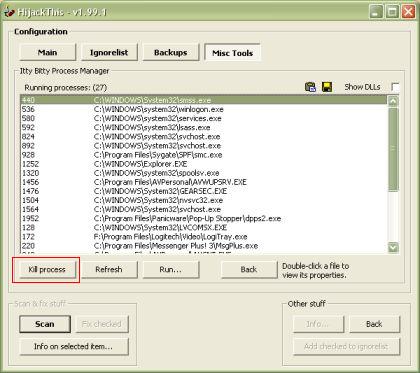This screenshot has height=373, width=420.
Task: Select process 580 services.exe row
Action: [x=204, y=118]
